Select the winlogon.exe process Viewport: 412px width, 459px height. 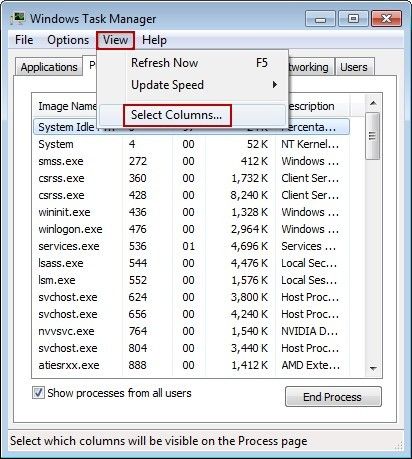point(191,229)
